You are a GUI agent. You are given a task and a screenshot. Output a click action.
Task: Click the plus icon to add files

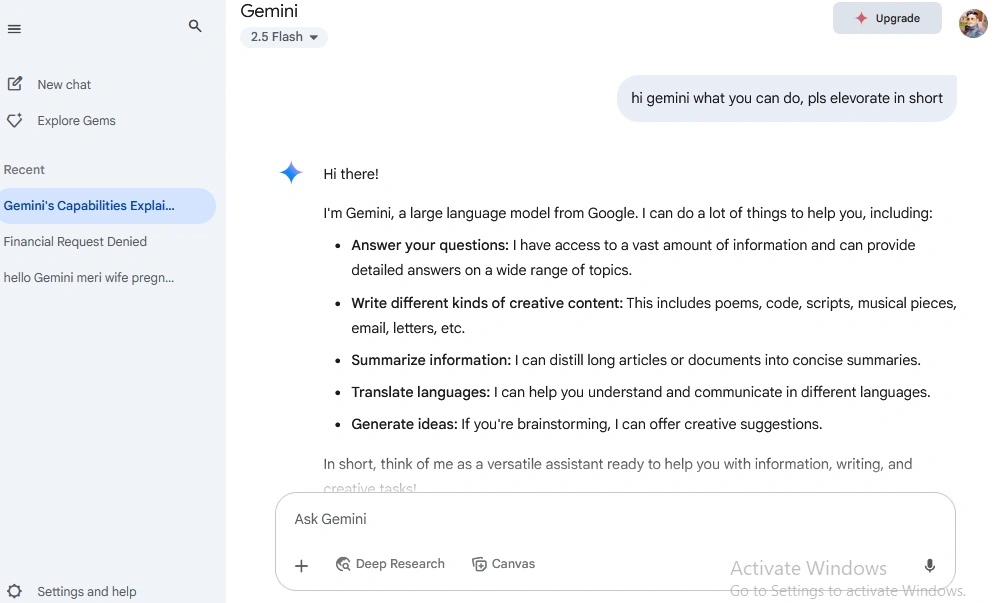point(302,565)
